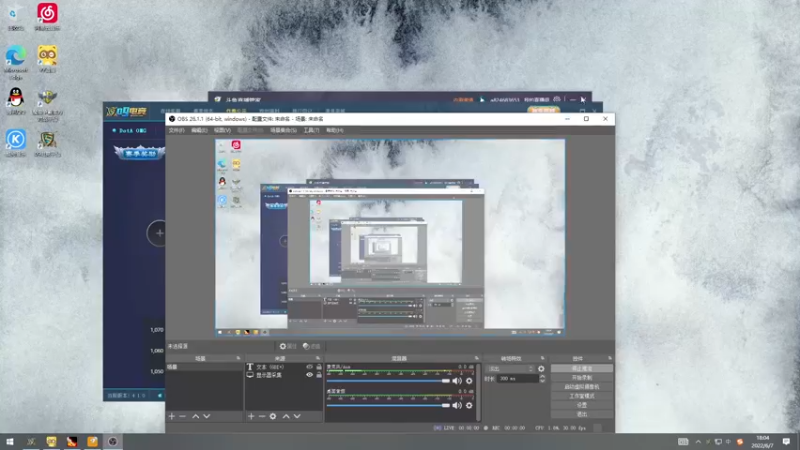800x450 pixels.
Task: Select the scene entry in Scenes list
Action: (x=204, y=367)
